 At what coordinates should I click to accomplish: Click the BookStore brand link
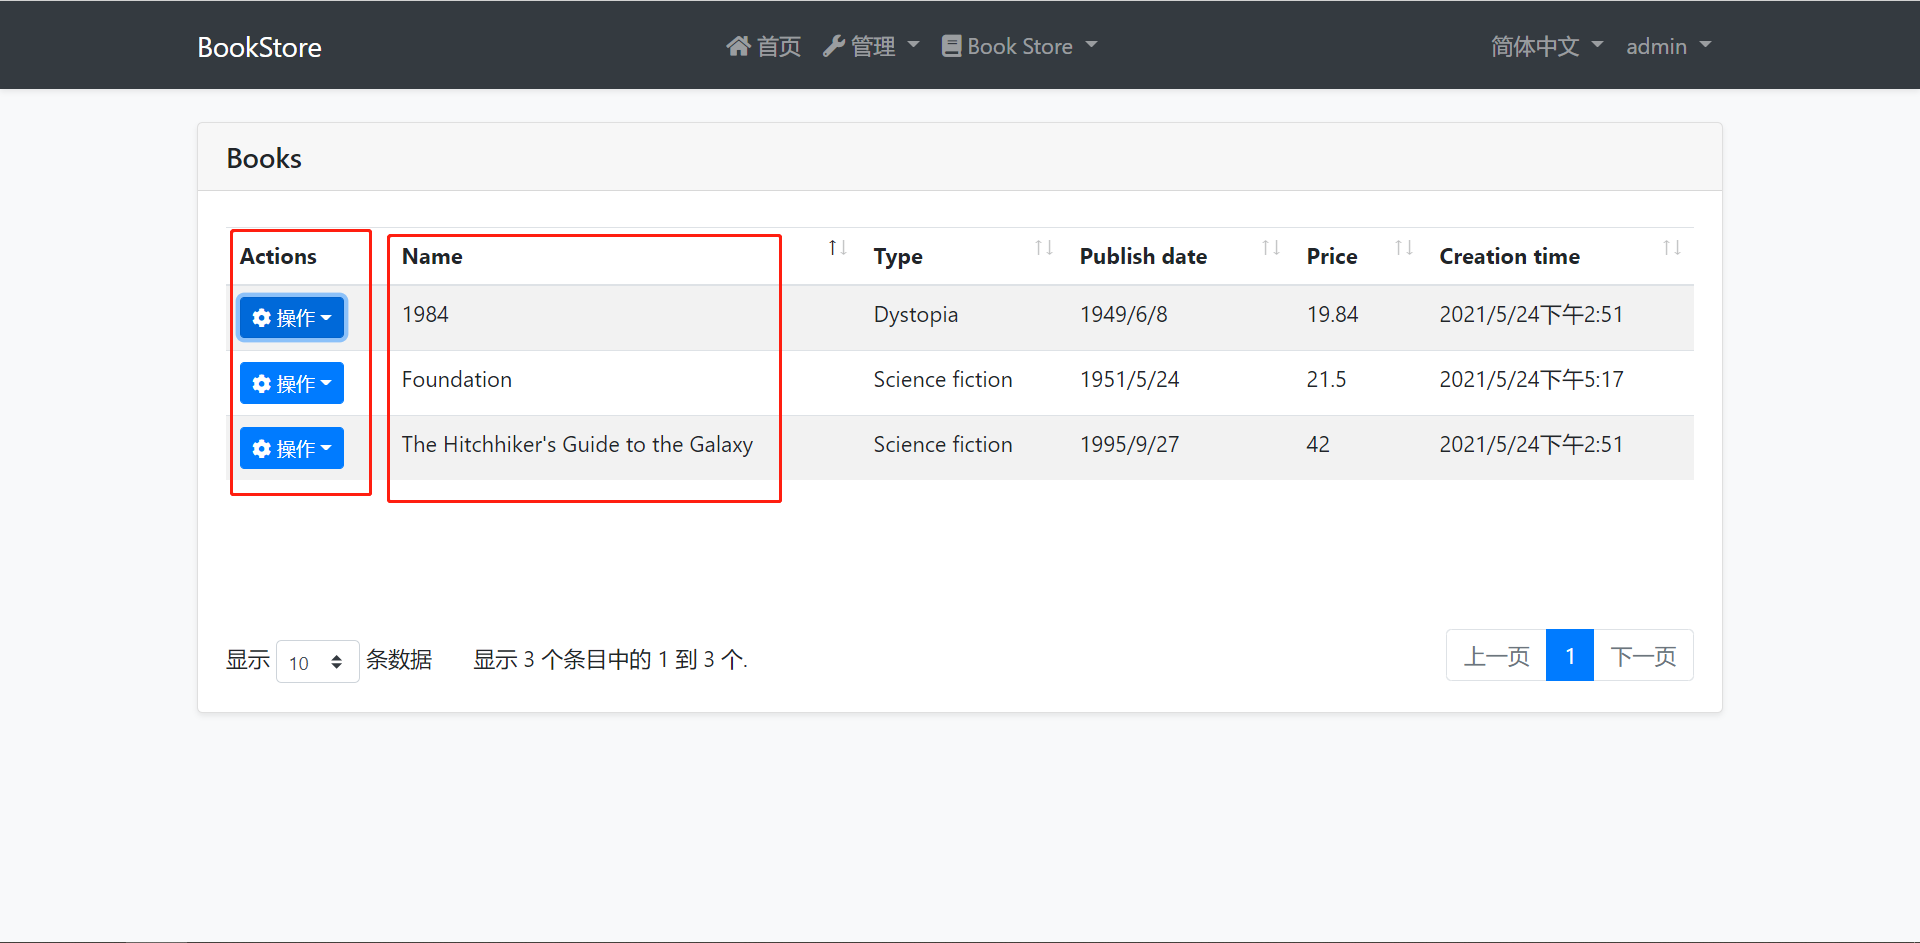click(x=258, y=46)
